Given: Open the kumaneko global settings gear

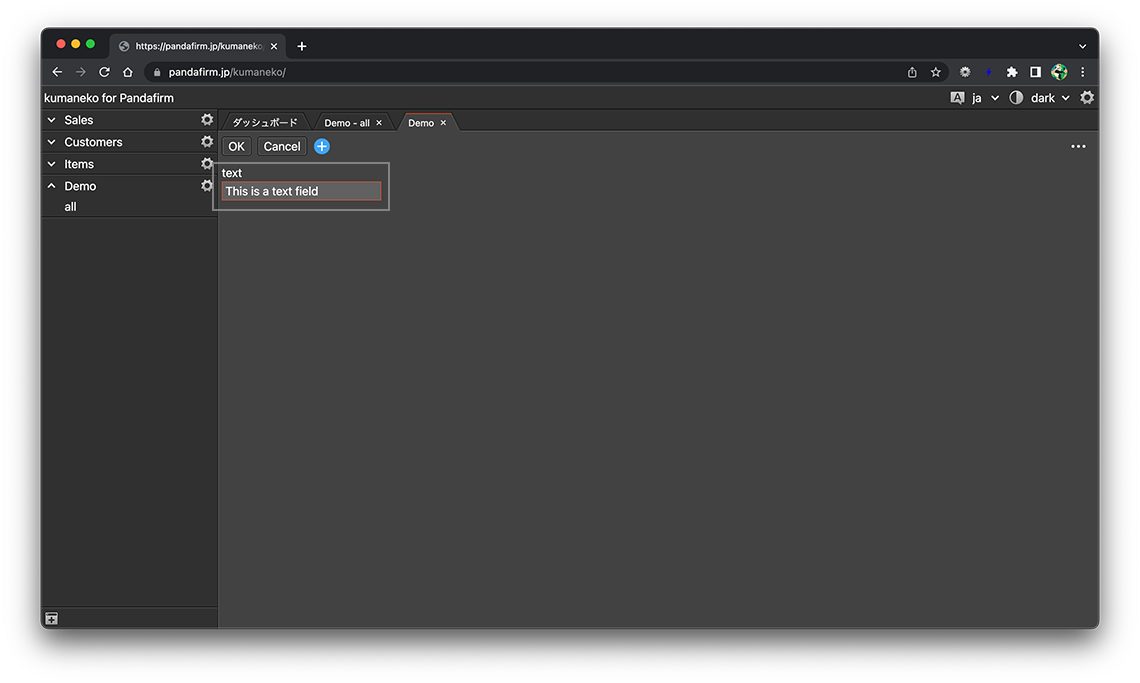Looking at the screenshot, I should (1087, 98).
